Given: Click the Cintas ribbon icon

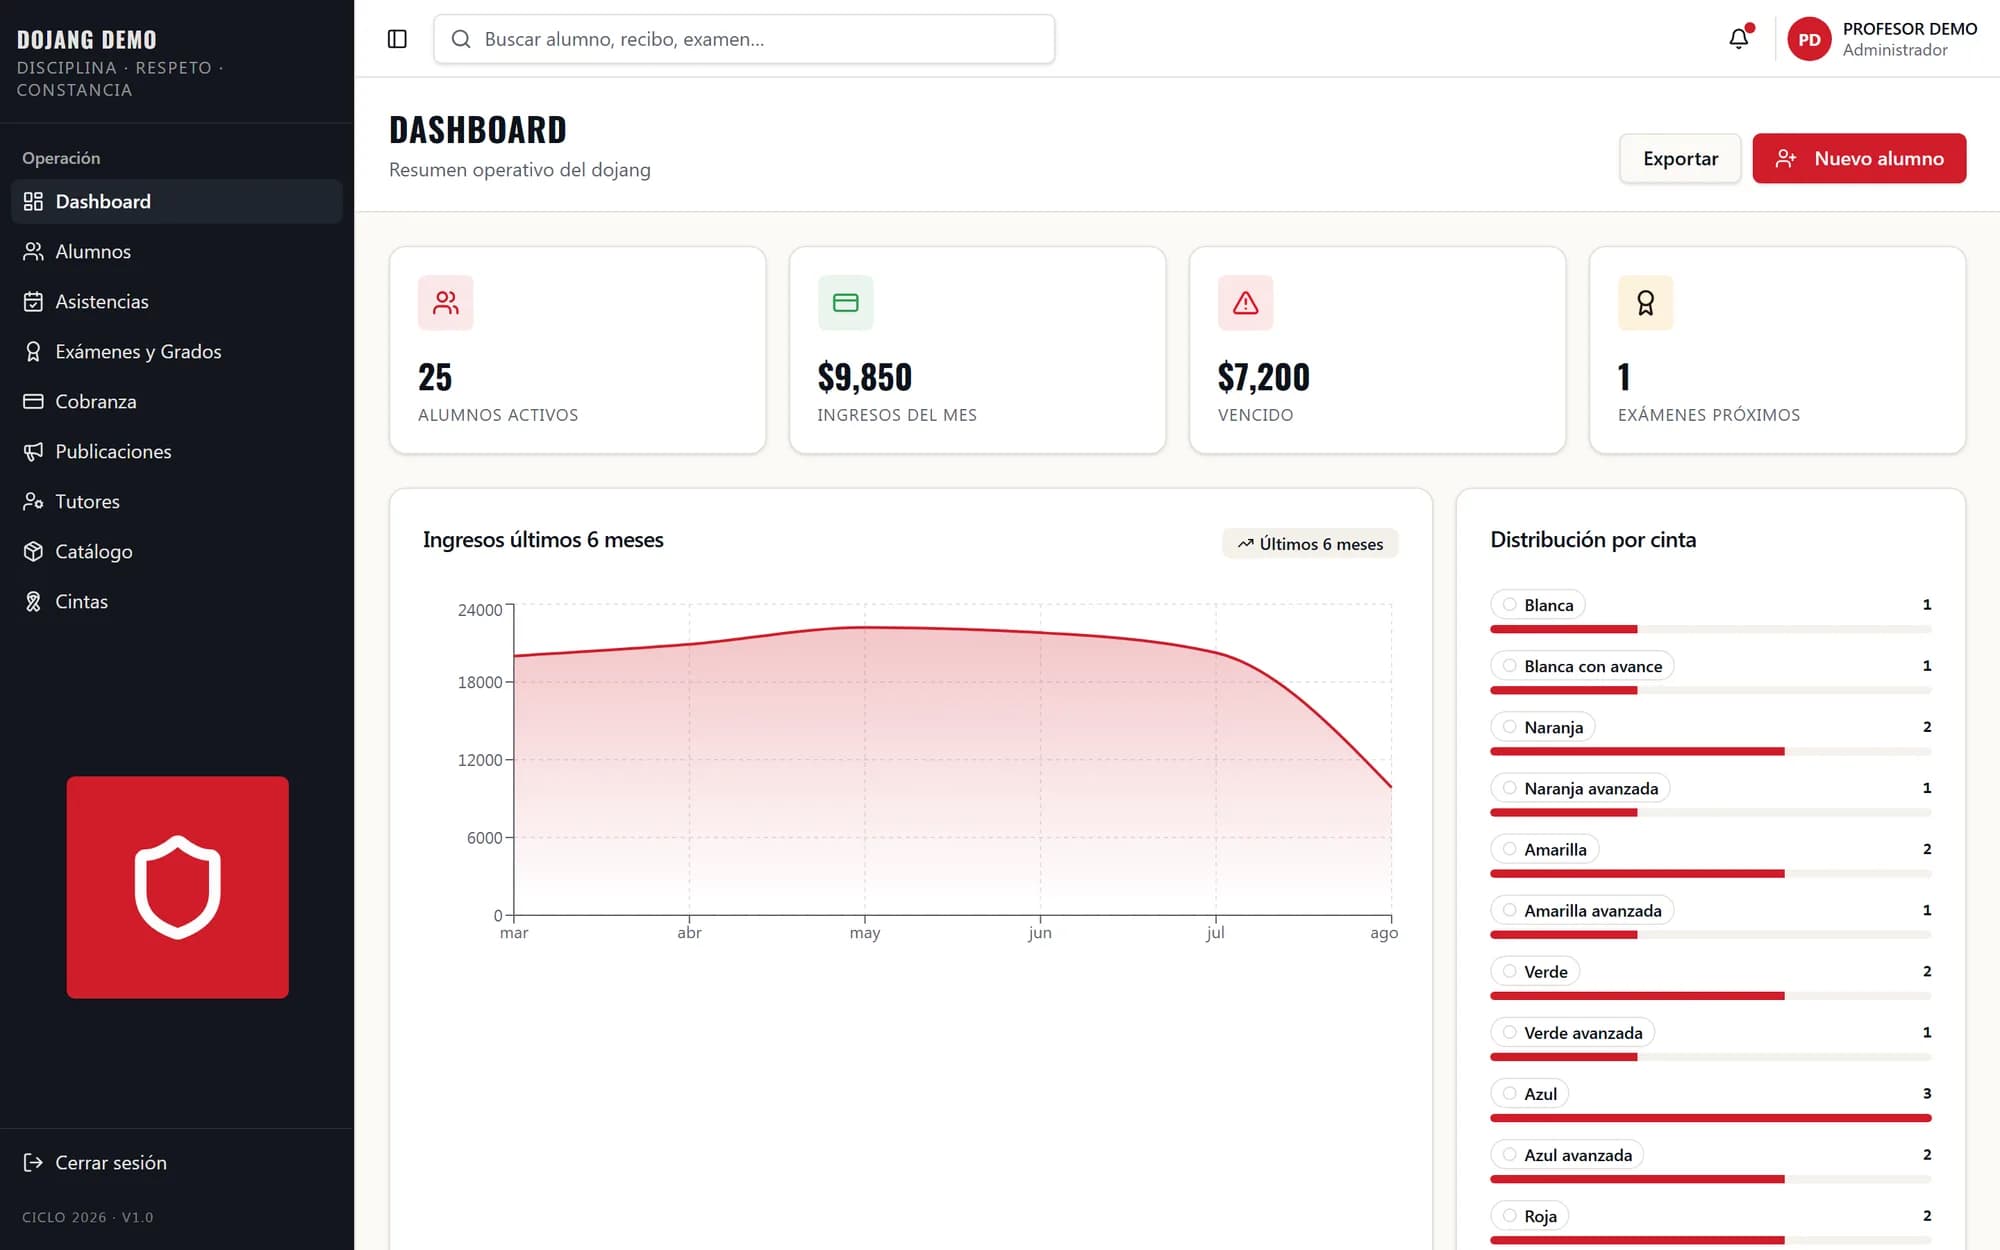Looking at the screenshot, I should pos(33,601).
